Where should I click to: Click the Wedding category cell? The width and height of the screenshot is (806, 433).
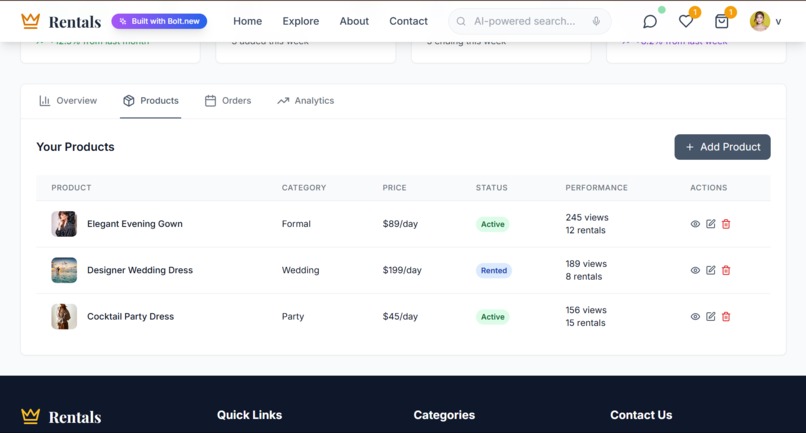[300, 270]
